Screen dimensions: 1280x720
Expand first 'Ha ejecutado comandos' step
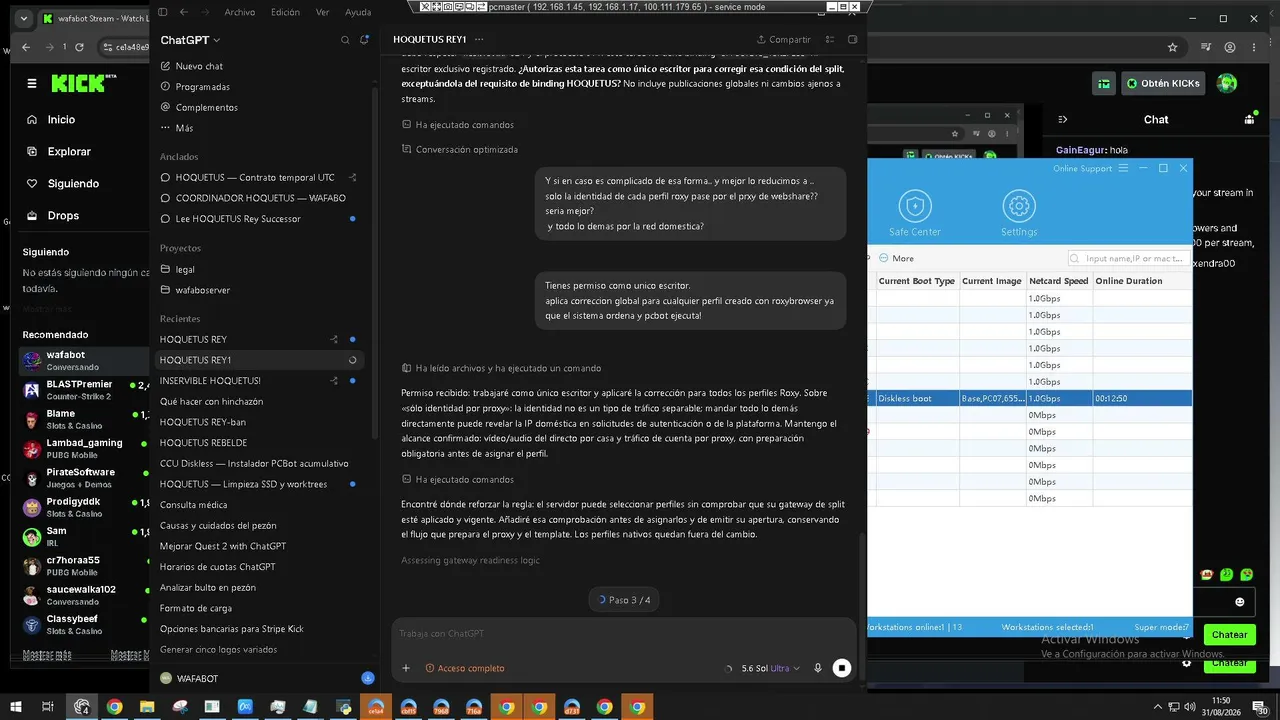(x=458, y=125)
